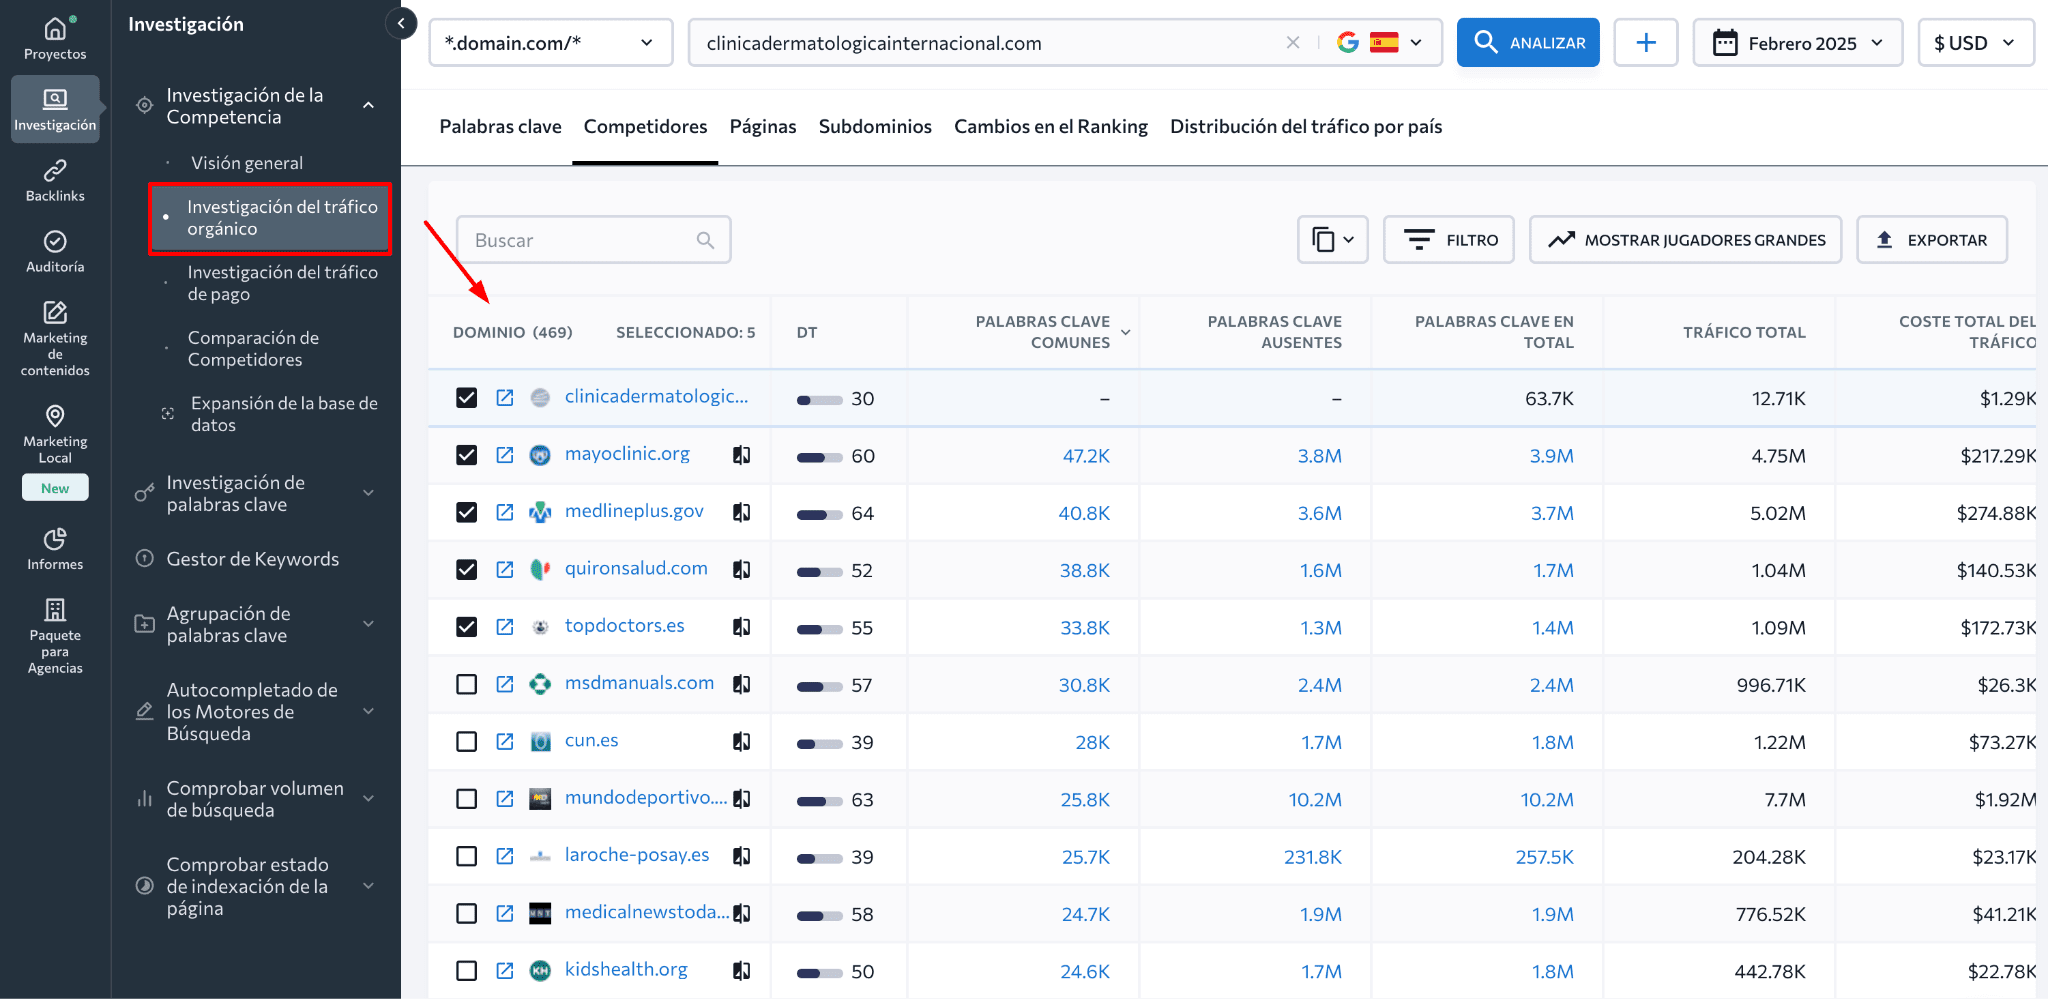2048x999 pixels.
Task: Collapse the sidebar with arrow button
Action: [x=401, y=23]
